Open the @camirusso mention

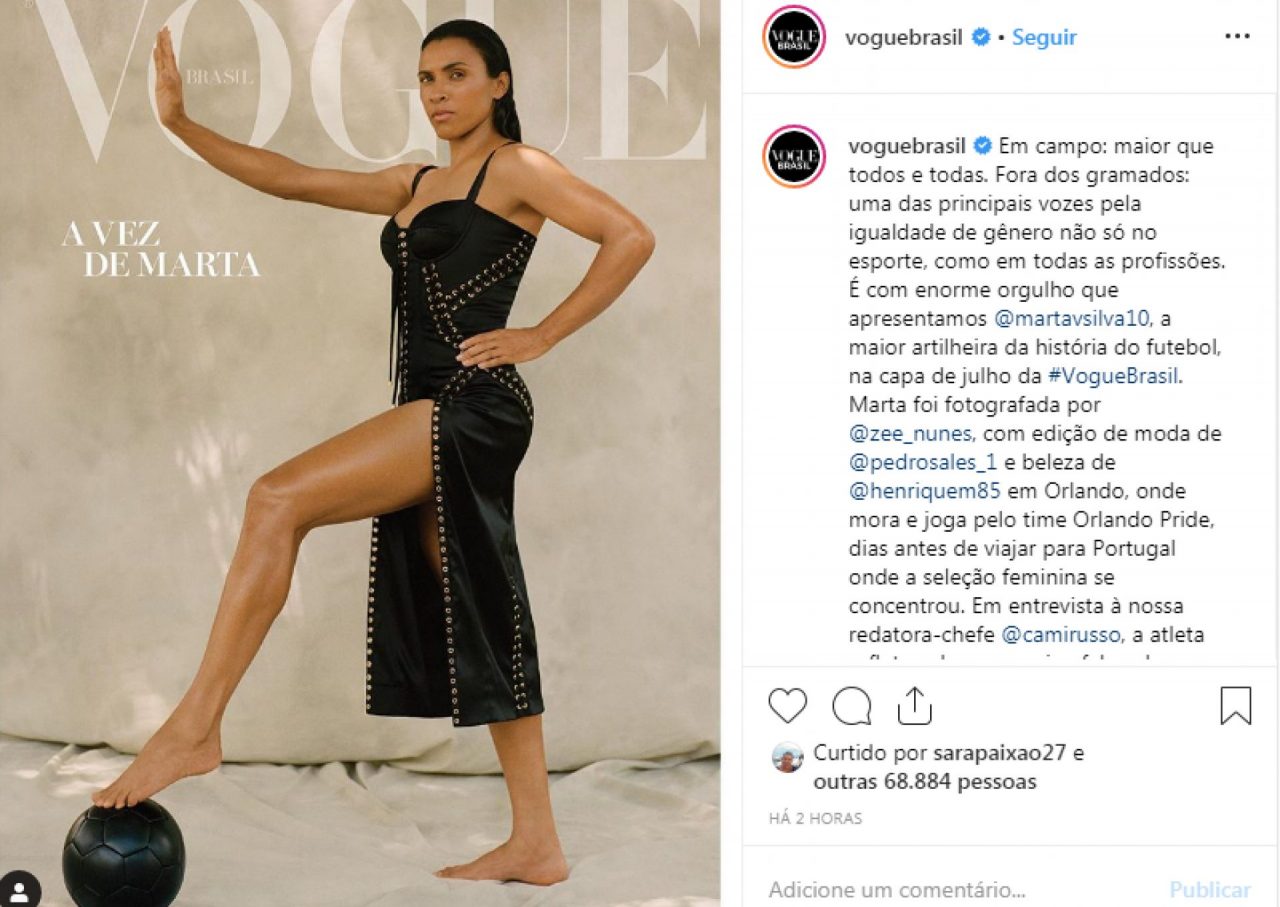coord(1062,635)
